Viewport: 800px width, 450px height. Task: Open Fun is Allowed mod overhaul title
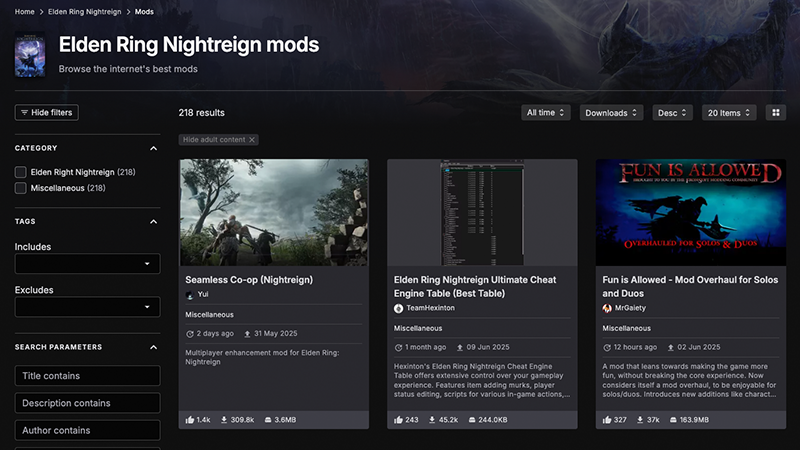pyautogui.click(x=690, y=287)
